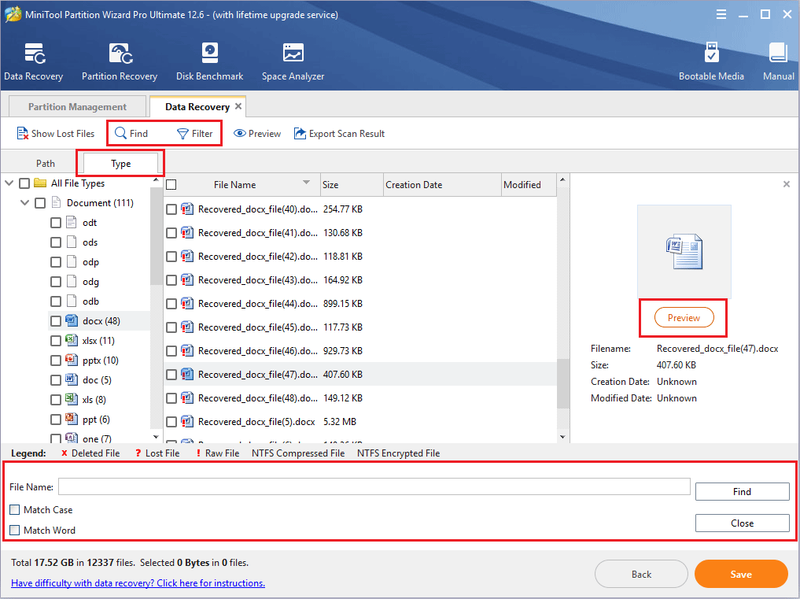This screenshot has width=800, height=599.
Task: Click the orange Save button
Action: [x=741, y=574]
